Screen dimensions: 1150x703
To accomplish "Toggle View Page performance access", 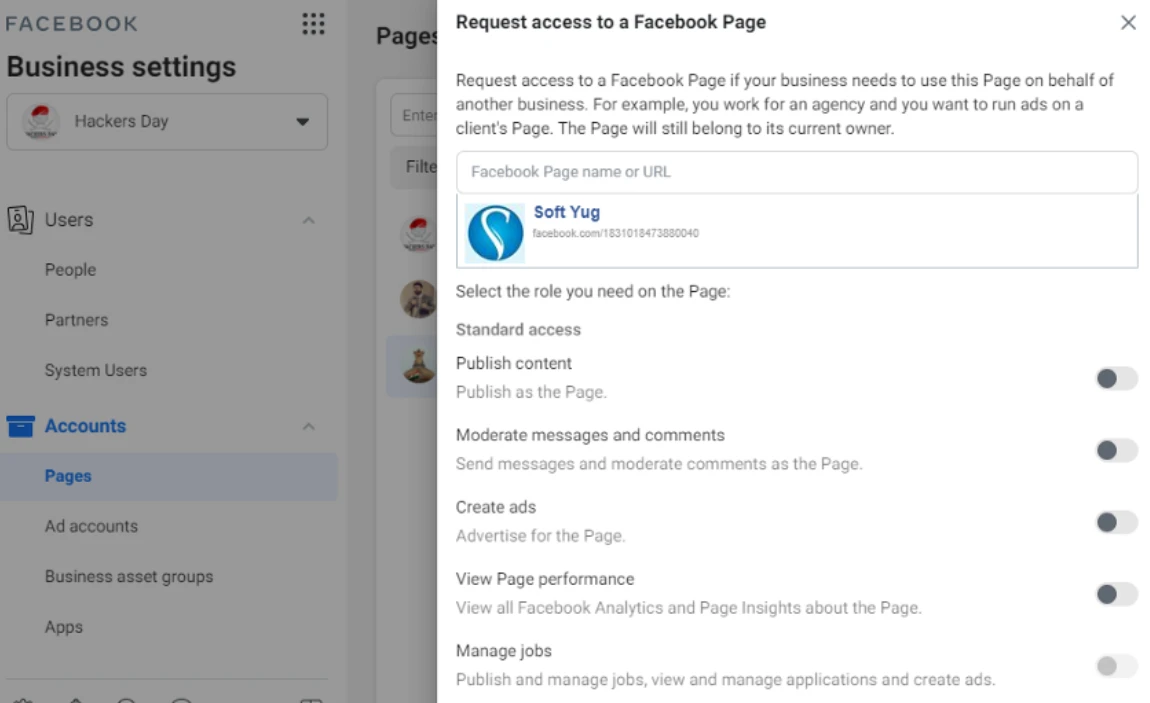I will pyautogui.click(x=1116, y=594).
